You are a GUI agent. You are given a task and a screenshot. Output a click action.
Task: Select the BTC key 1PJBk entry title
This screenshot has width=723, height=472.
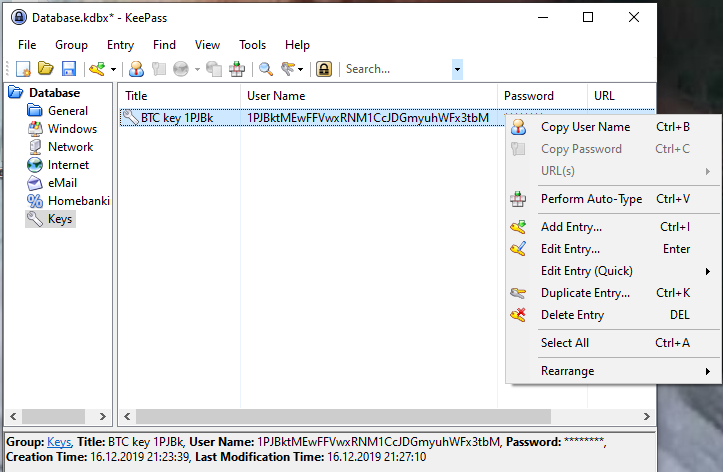point(177,118)
